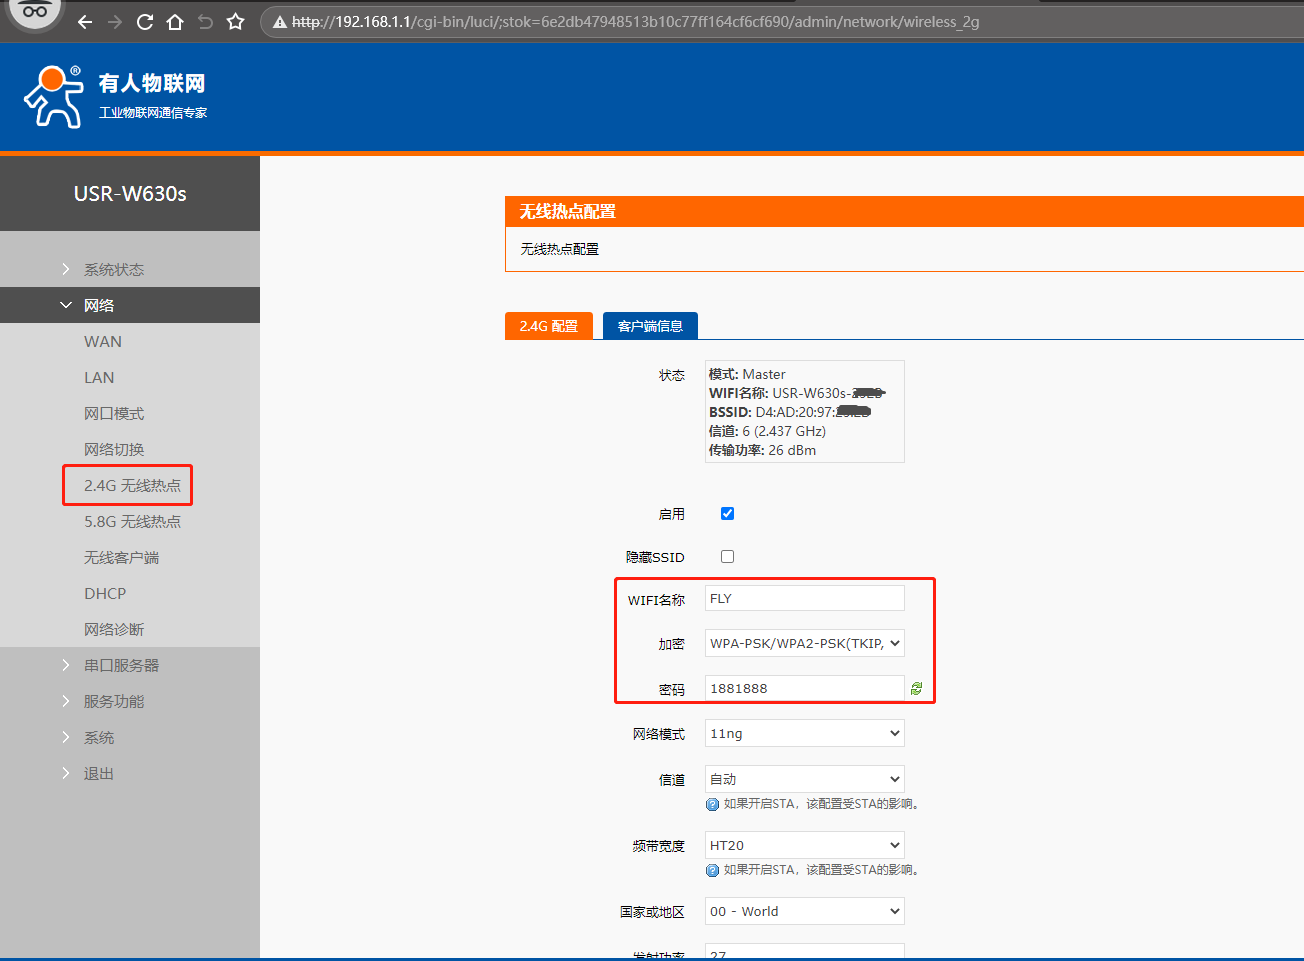Open the 5.8G 无线热点 page
Viewport: 1304px width, 961px height.
pyautogui.click(x=132, y=521)
